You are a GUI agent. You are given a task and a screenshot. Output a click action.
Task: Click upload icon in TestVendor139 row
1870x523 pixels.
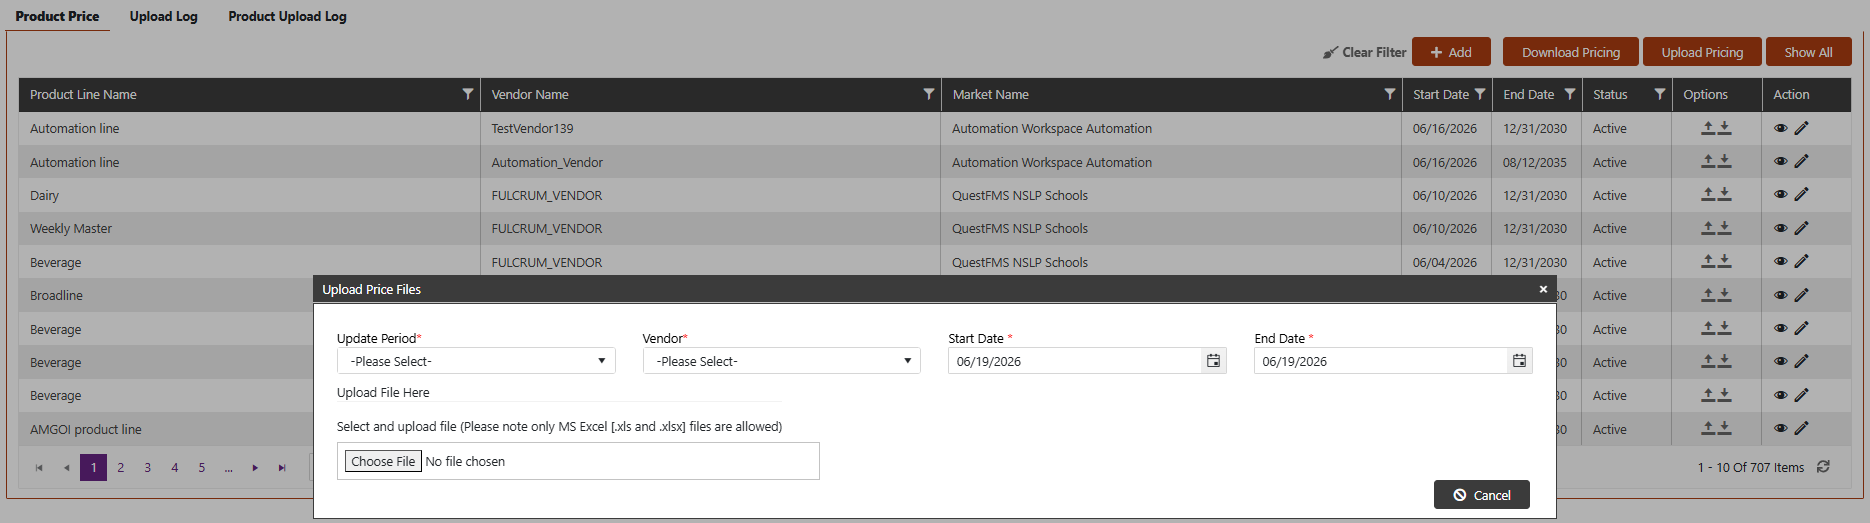(1709, 128)
